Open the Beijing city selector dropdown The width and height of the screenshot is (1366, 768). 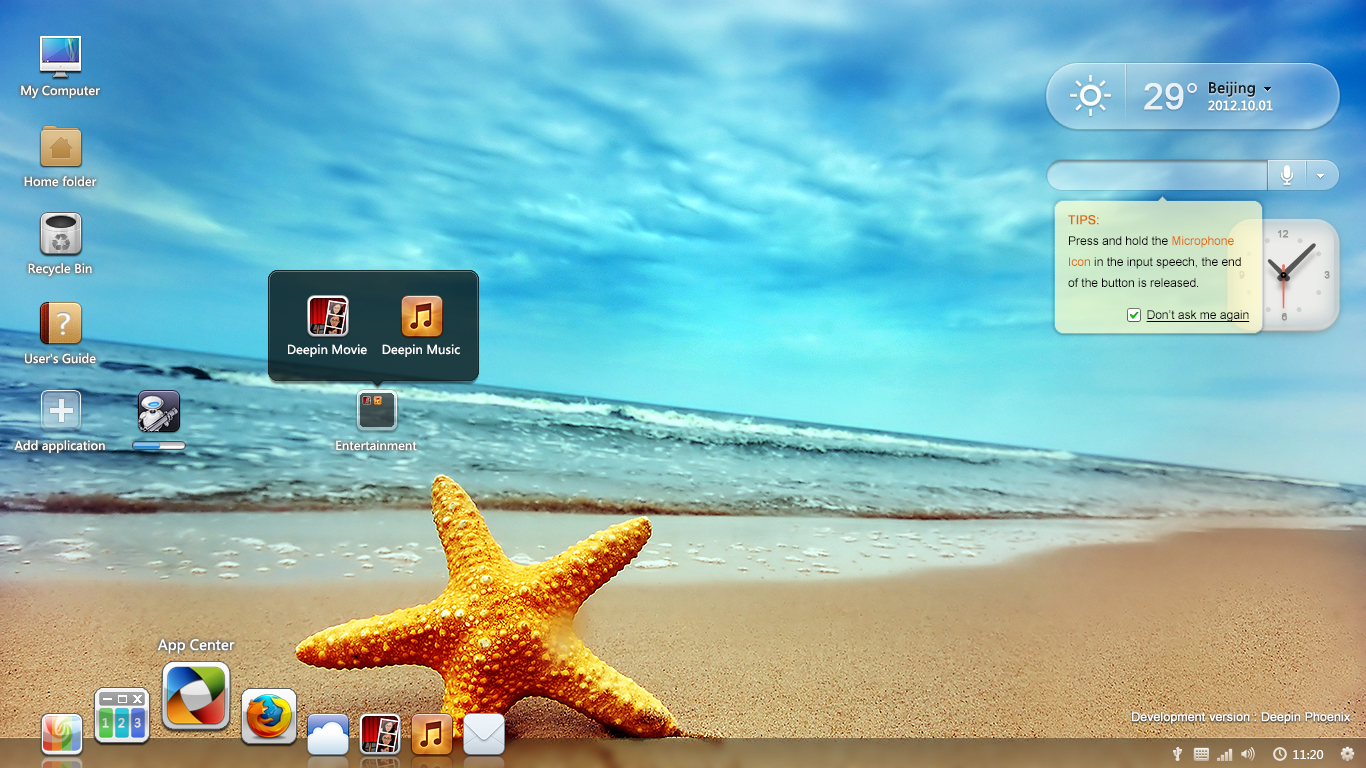tap(1264, 88)
